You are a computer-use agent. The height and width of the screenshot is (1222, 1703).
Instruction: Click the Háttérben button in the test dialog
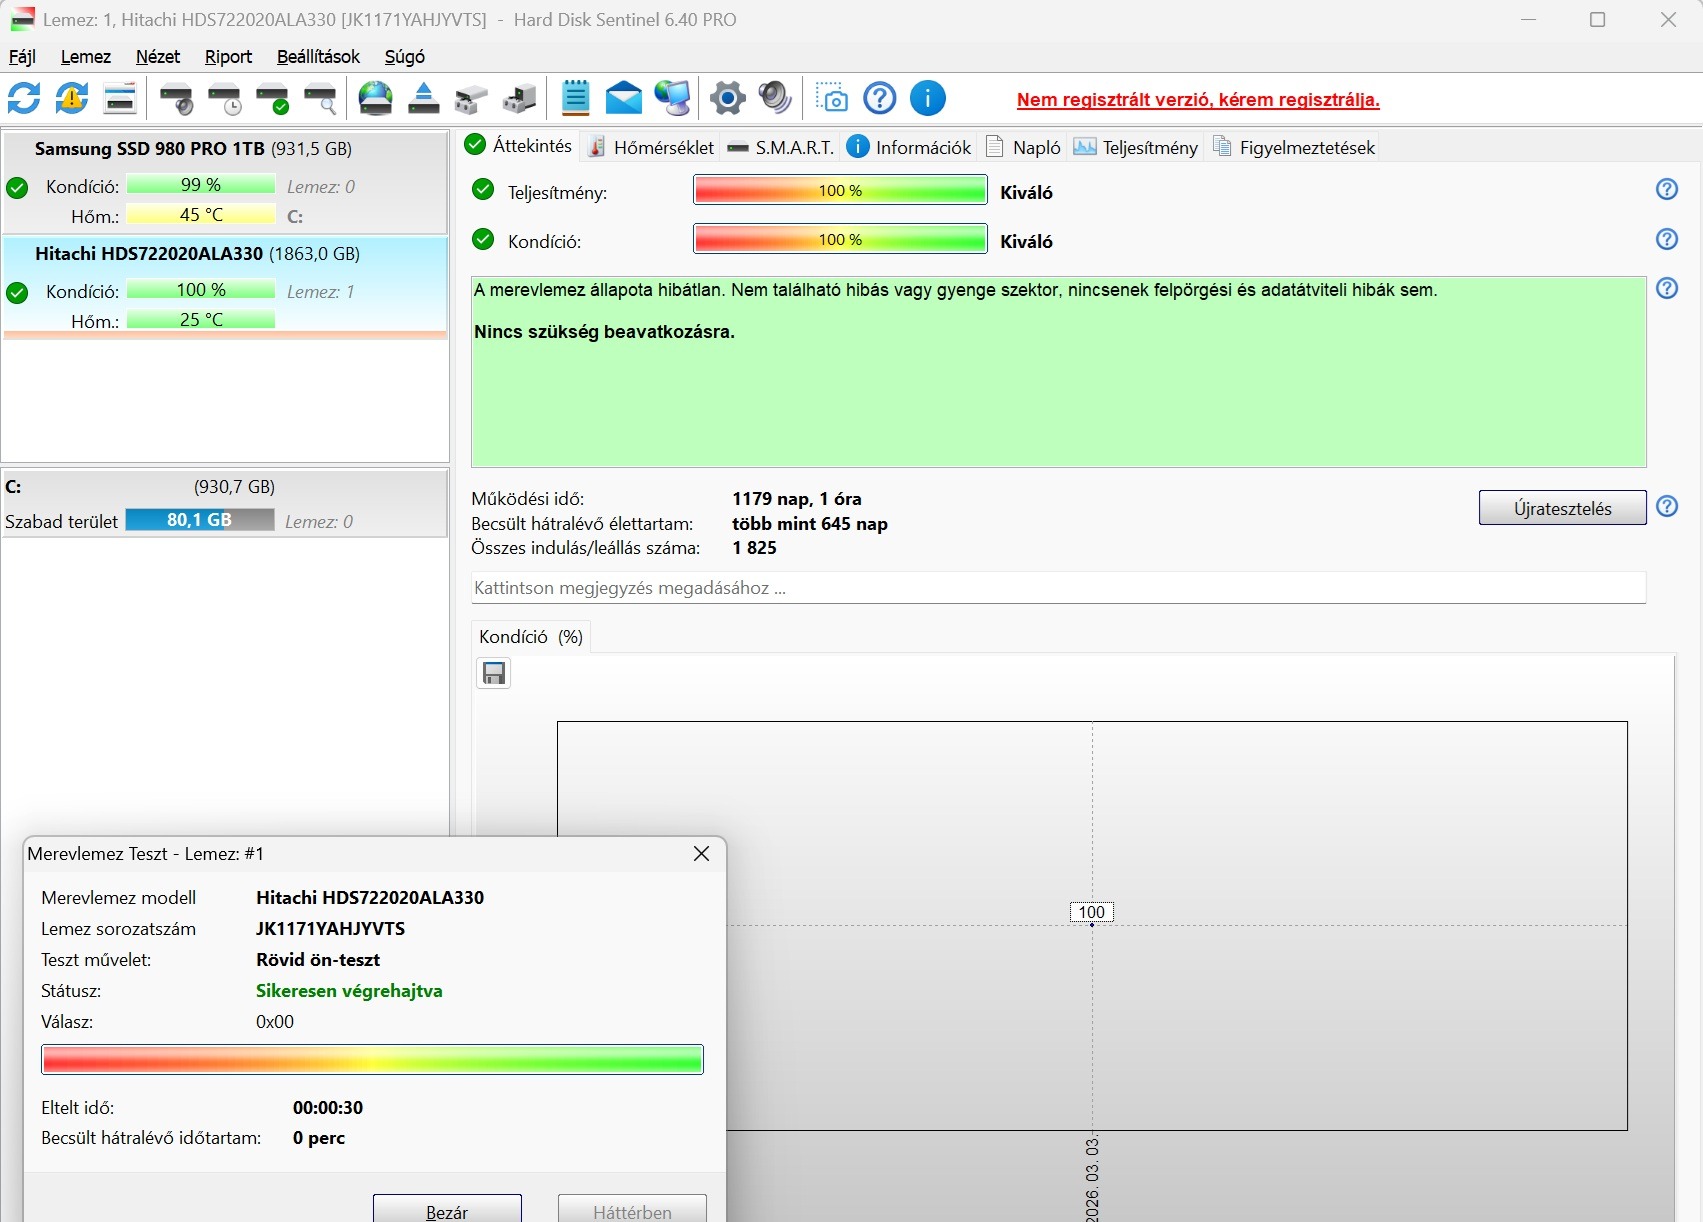[x=632, y=1210]
